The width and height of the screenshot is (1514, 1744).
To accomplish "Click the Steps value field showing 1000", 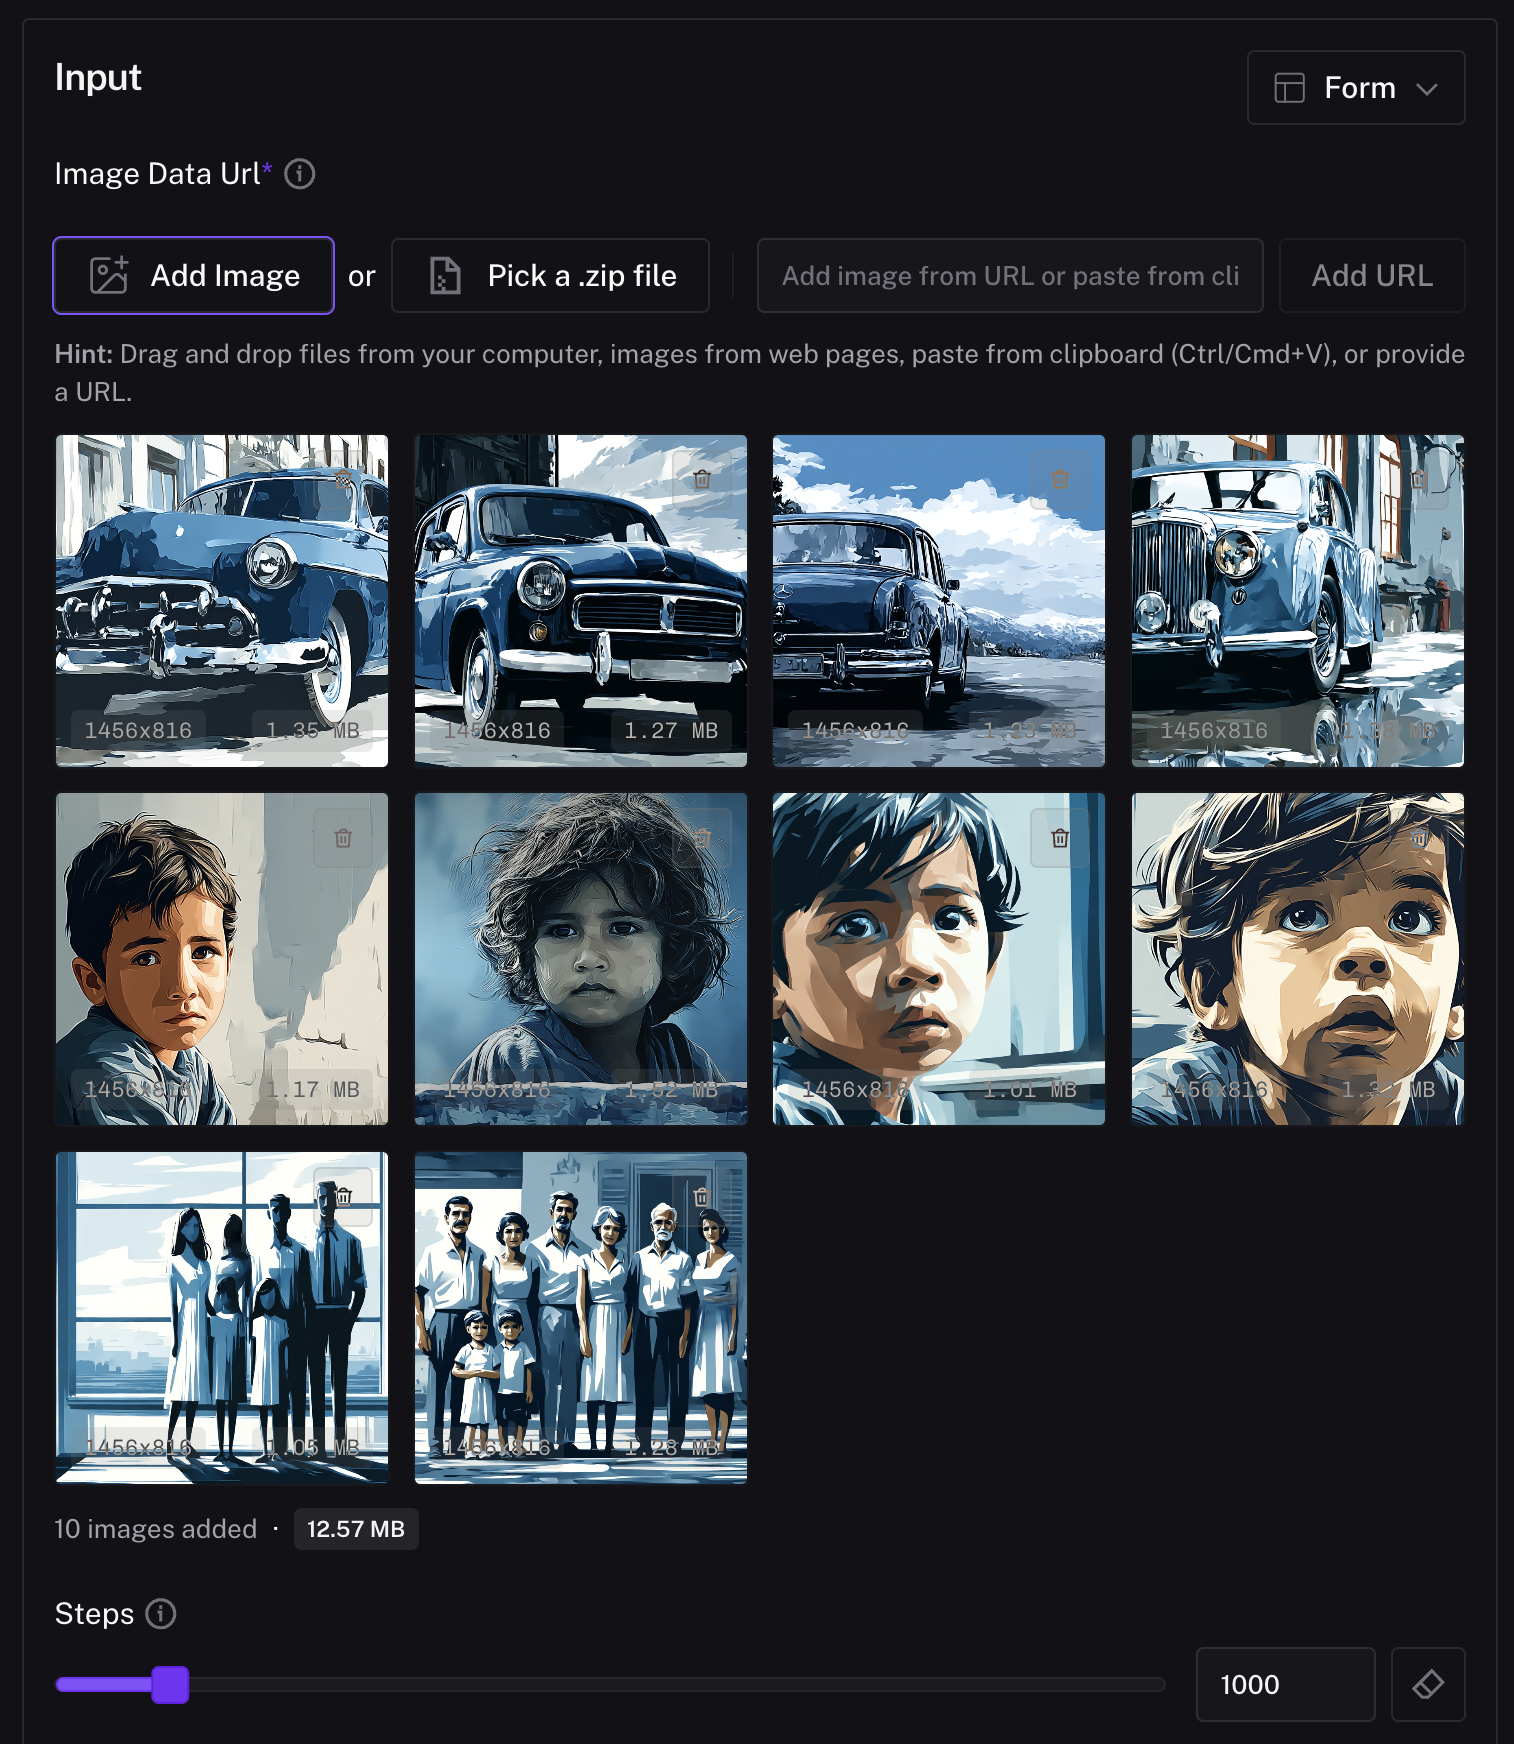I will (x=1284, y=1684).
